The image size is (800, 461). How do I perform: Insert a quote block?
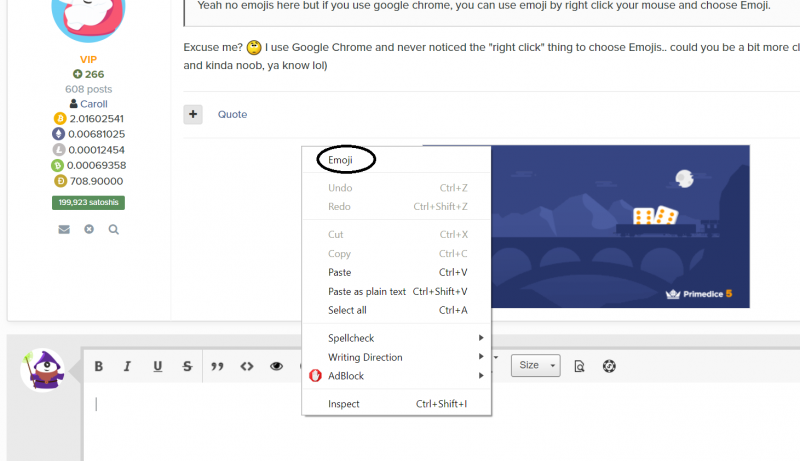217,366
